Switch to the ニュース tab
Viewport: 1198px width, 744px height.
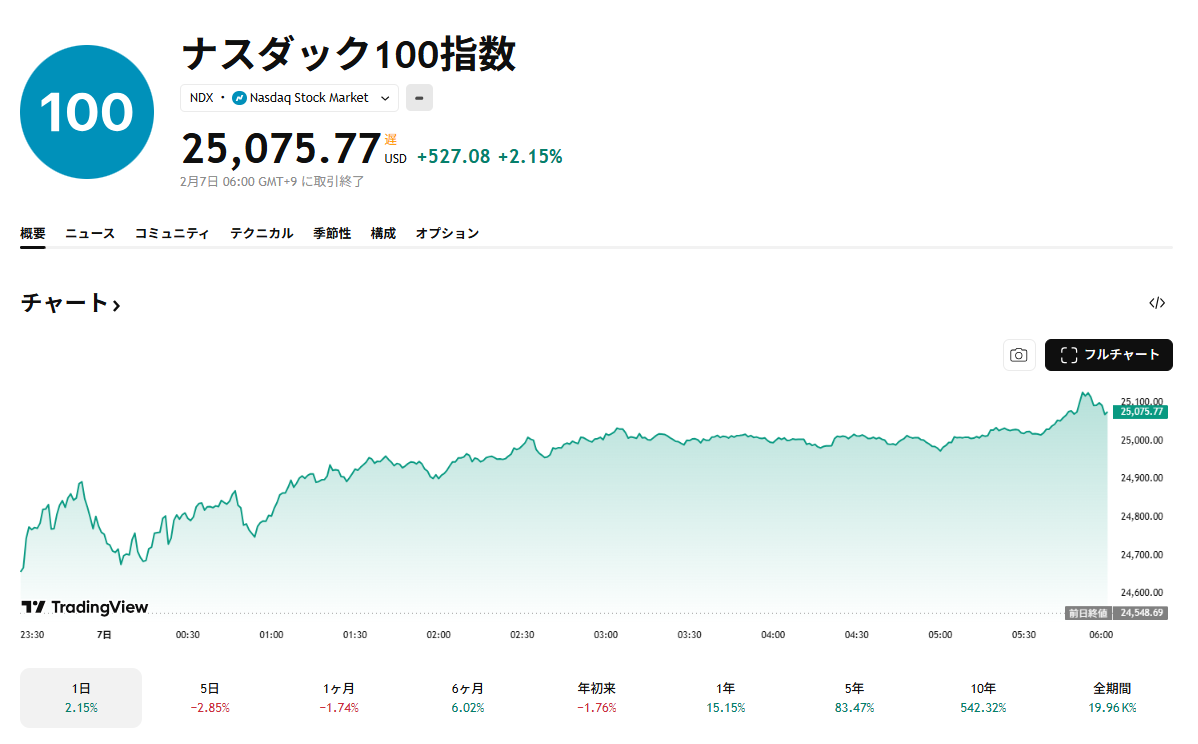(90, 233)
